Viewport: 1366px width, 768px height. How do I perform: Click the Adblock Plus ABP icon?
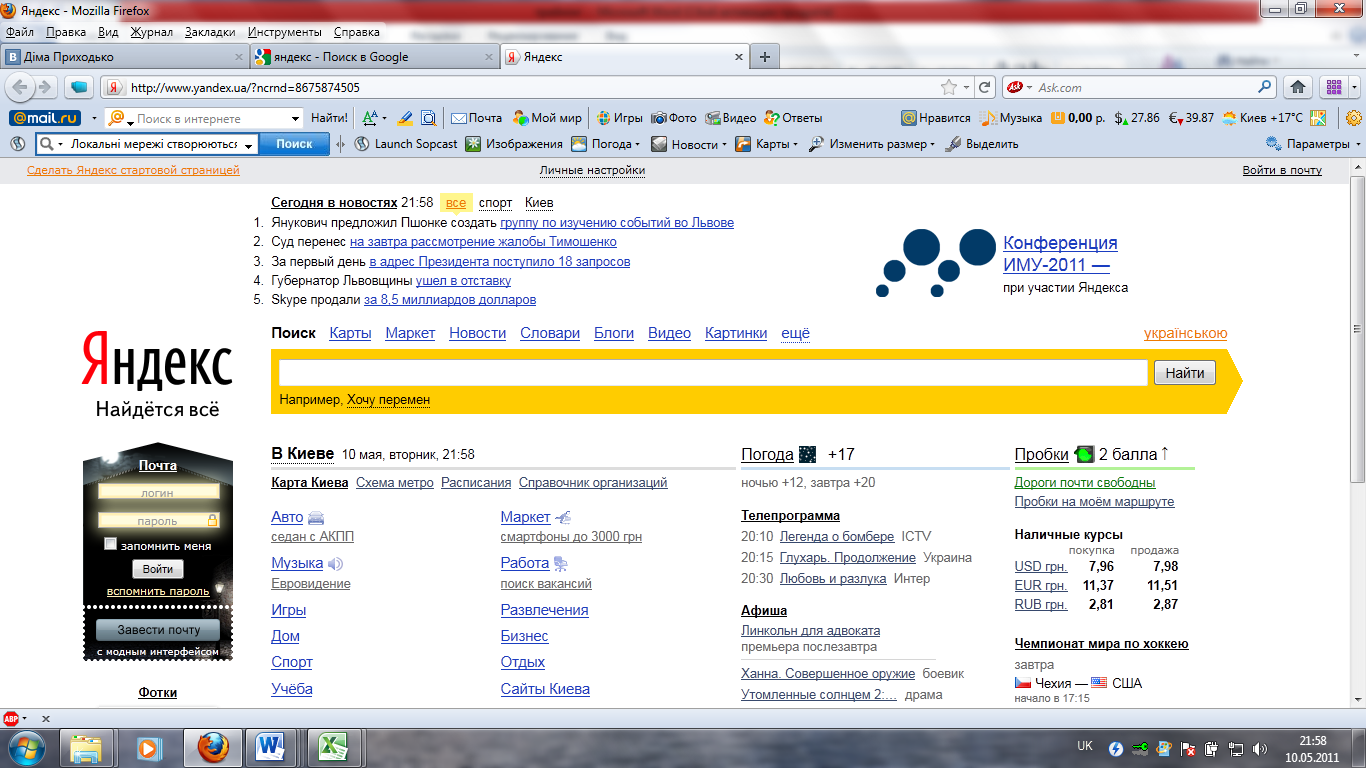(11, 718)
